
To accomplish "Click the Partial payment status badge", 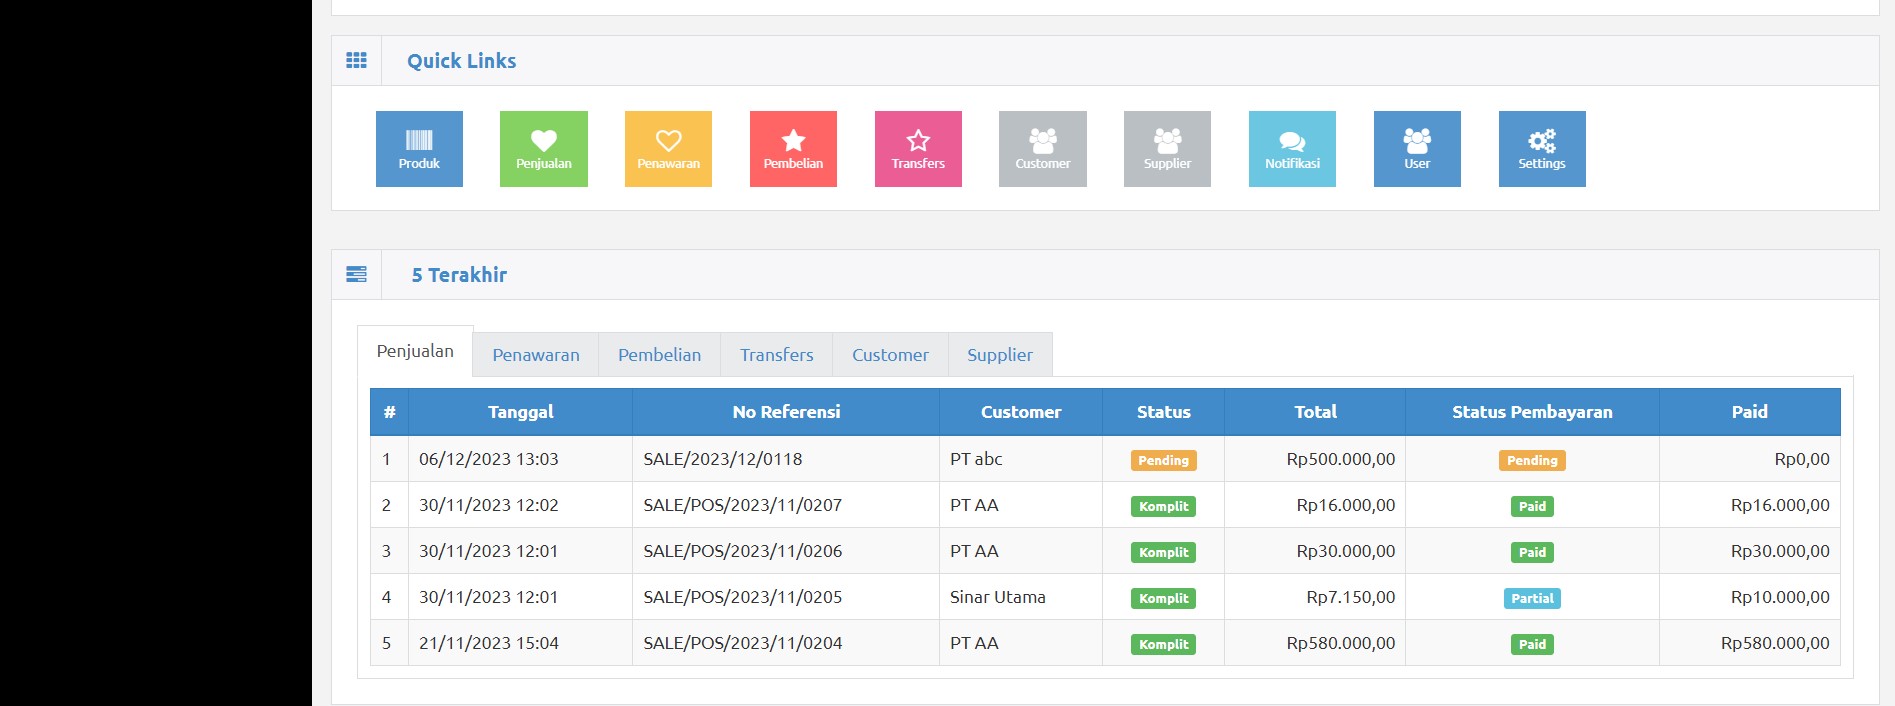I will pos(1531,598).
